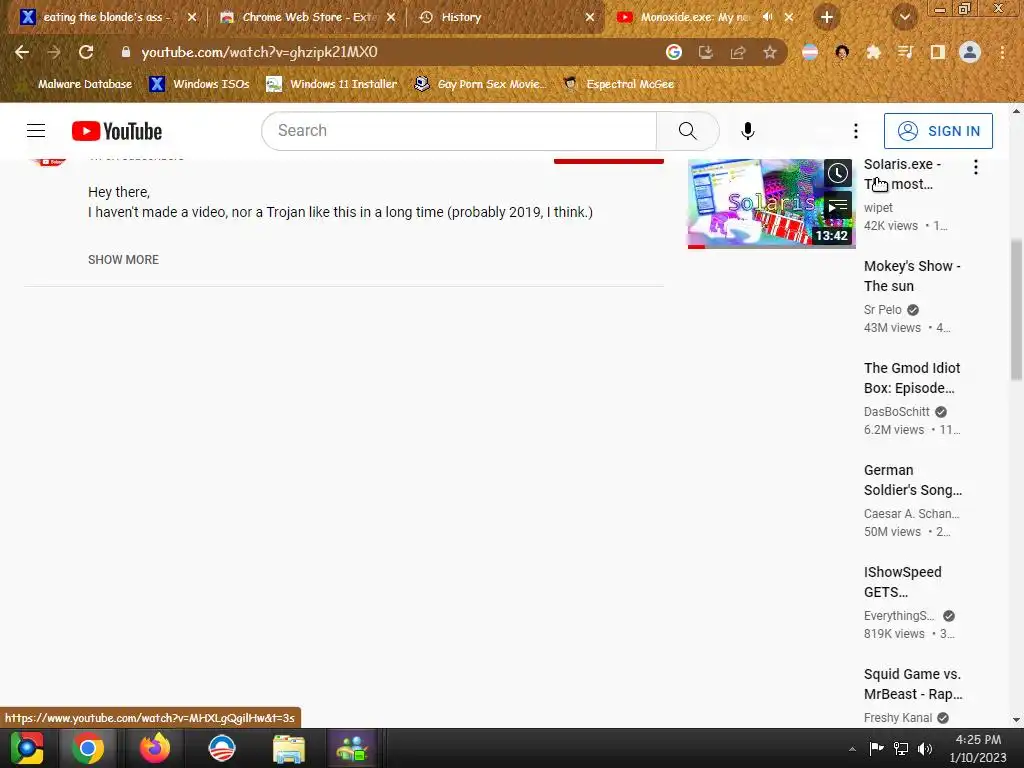The image size is (1024, 768).
Task: Click the scrollbar down arrow
Action: [1016, 719]
